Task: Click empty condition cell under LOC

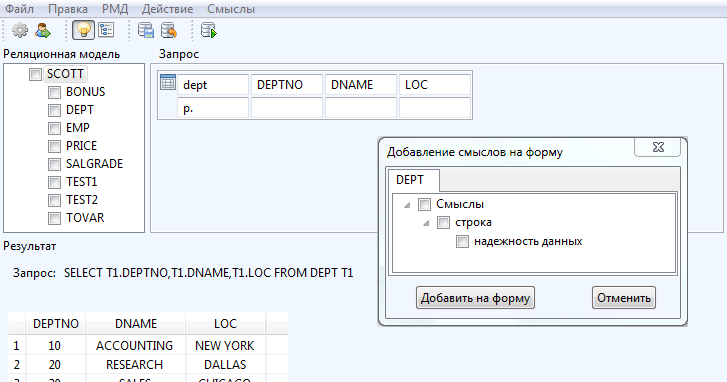Action: 434,108
